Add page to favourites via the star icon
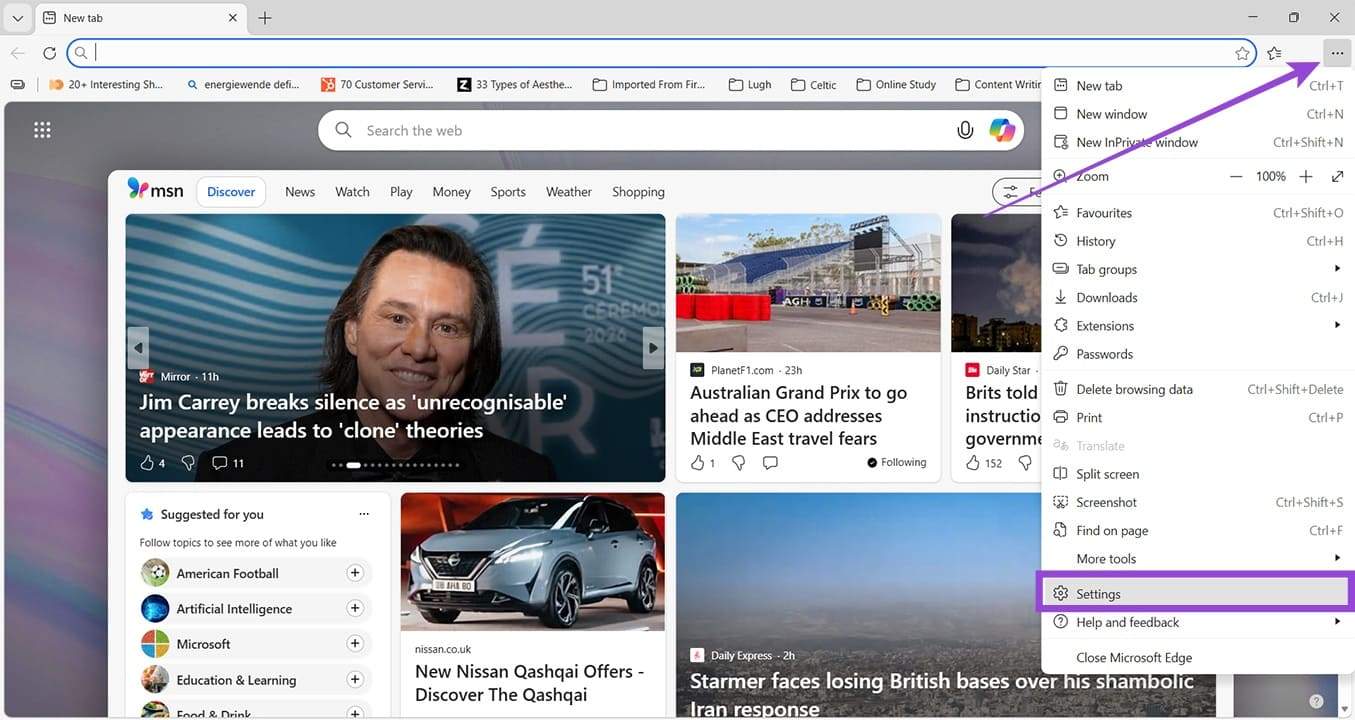Screen dimensions: 1355x720 (1242, 53)
